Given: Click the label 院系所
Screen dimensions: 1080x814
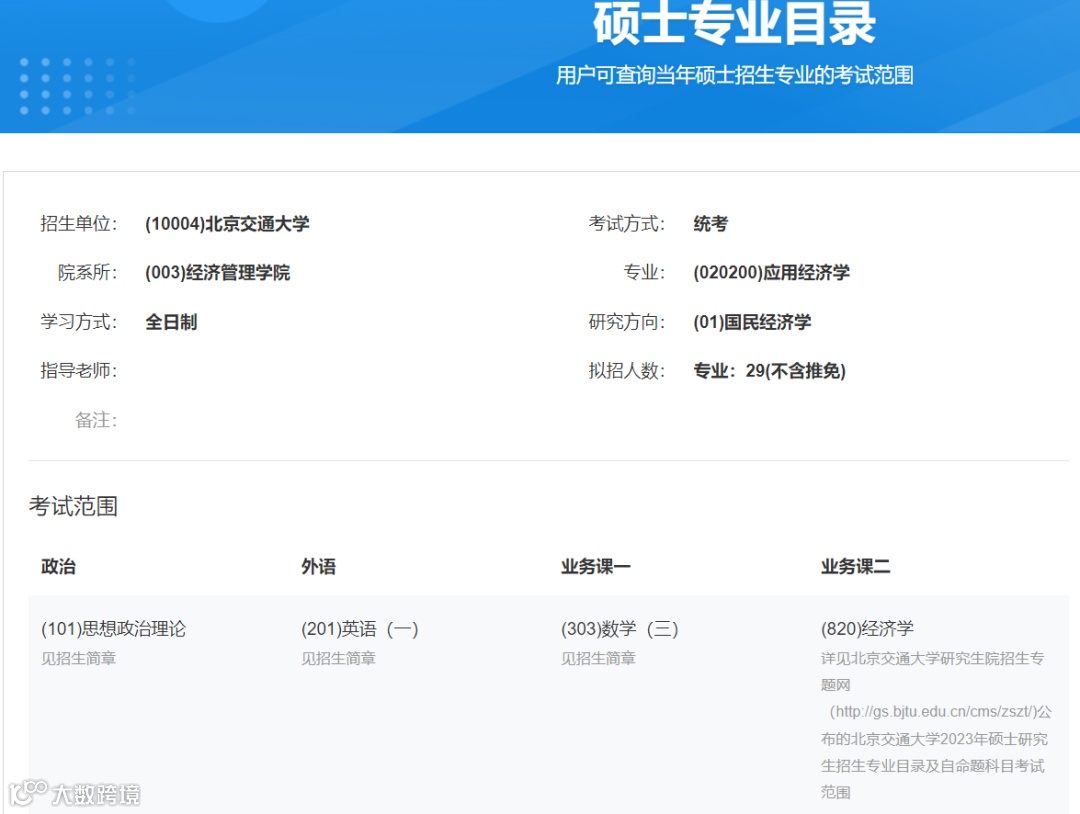Looking at the screenshot, I should pos(87,273).
